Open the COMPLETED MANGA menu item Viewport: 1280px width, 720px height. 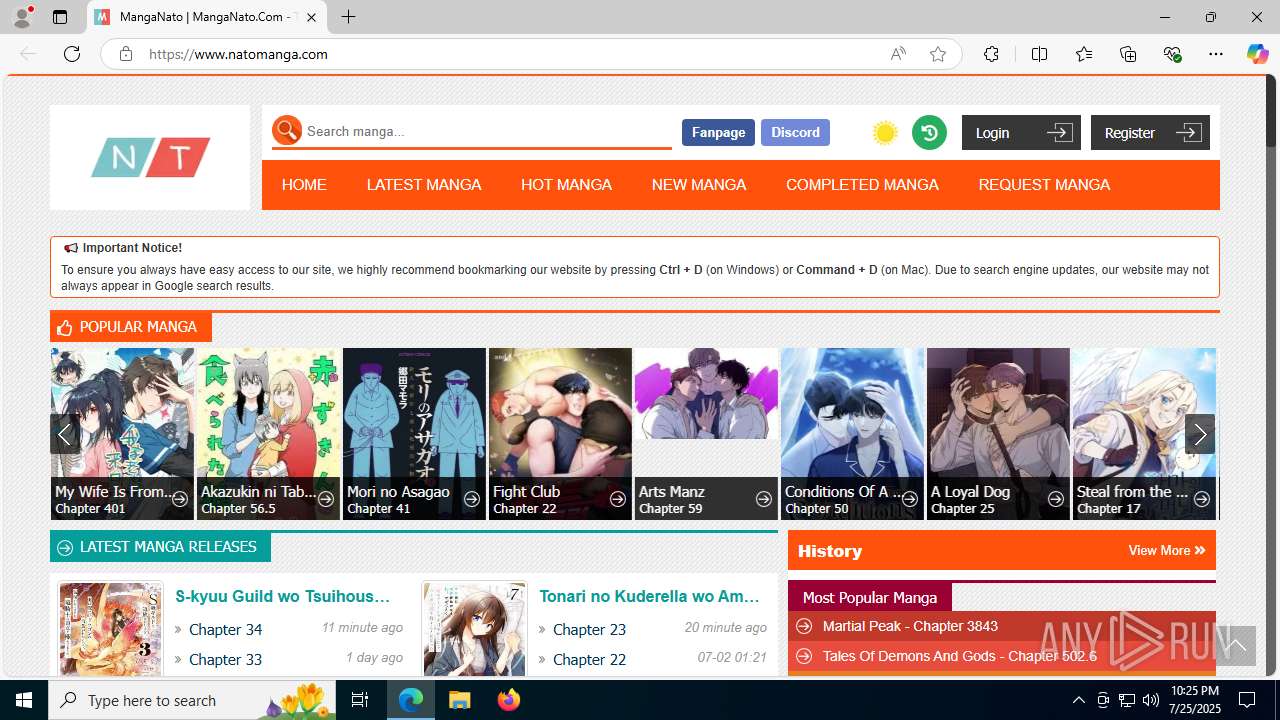[862, 185]
